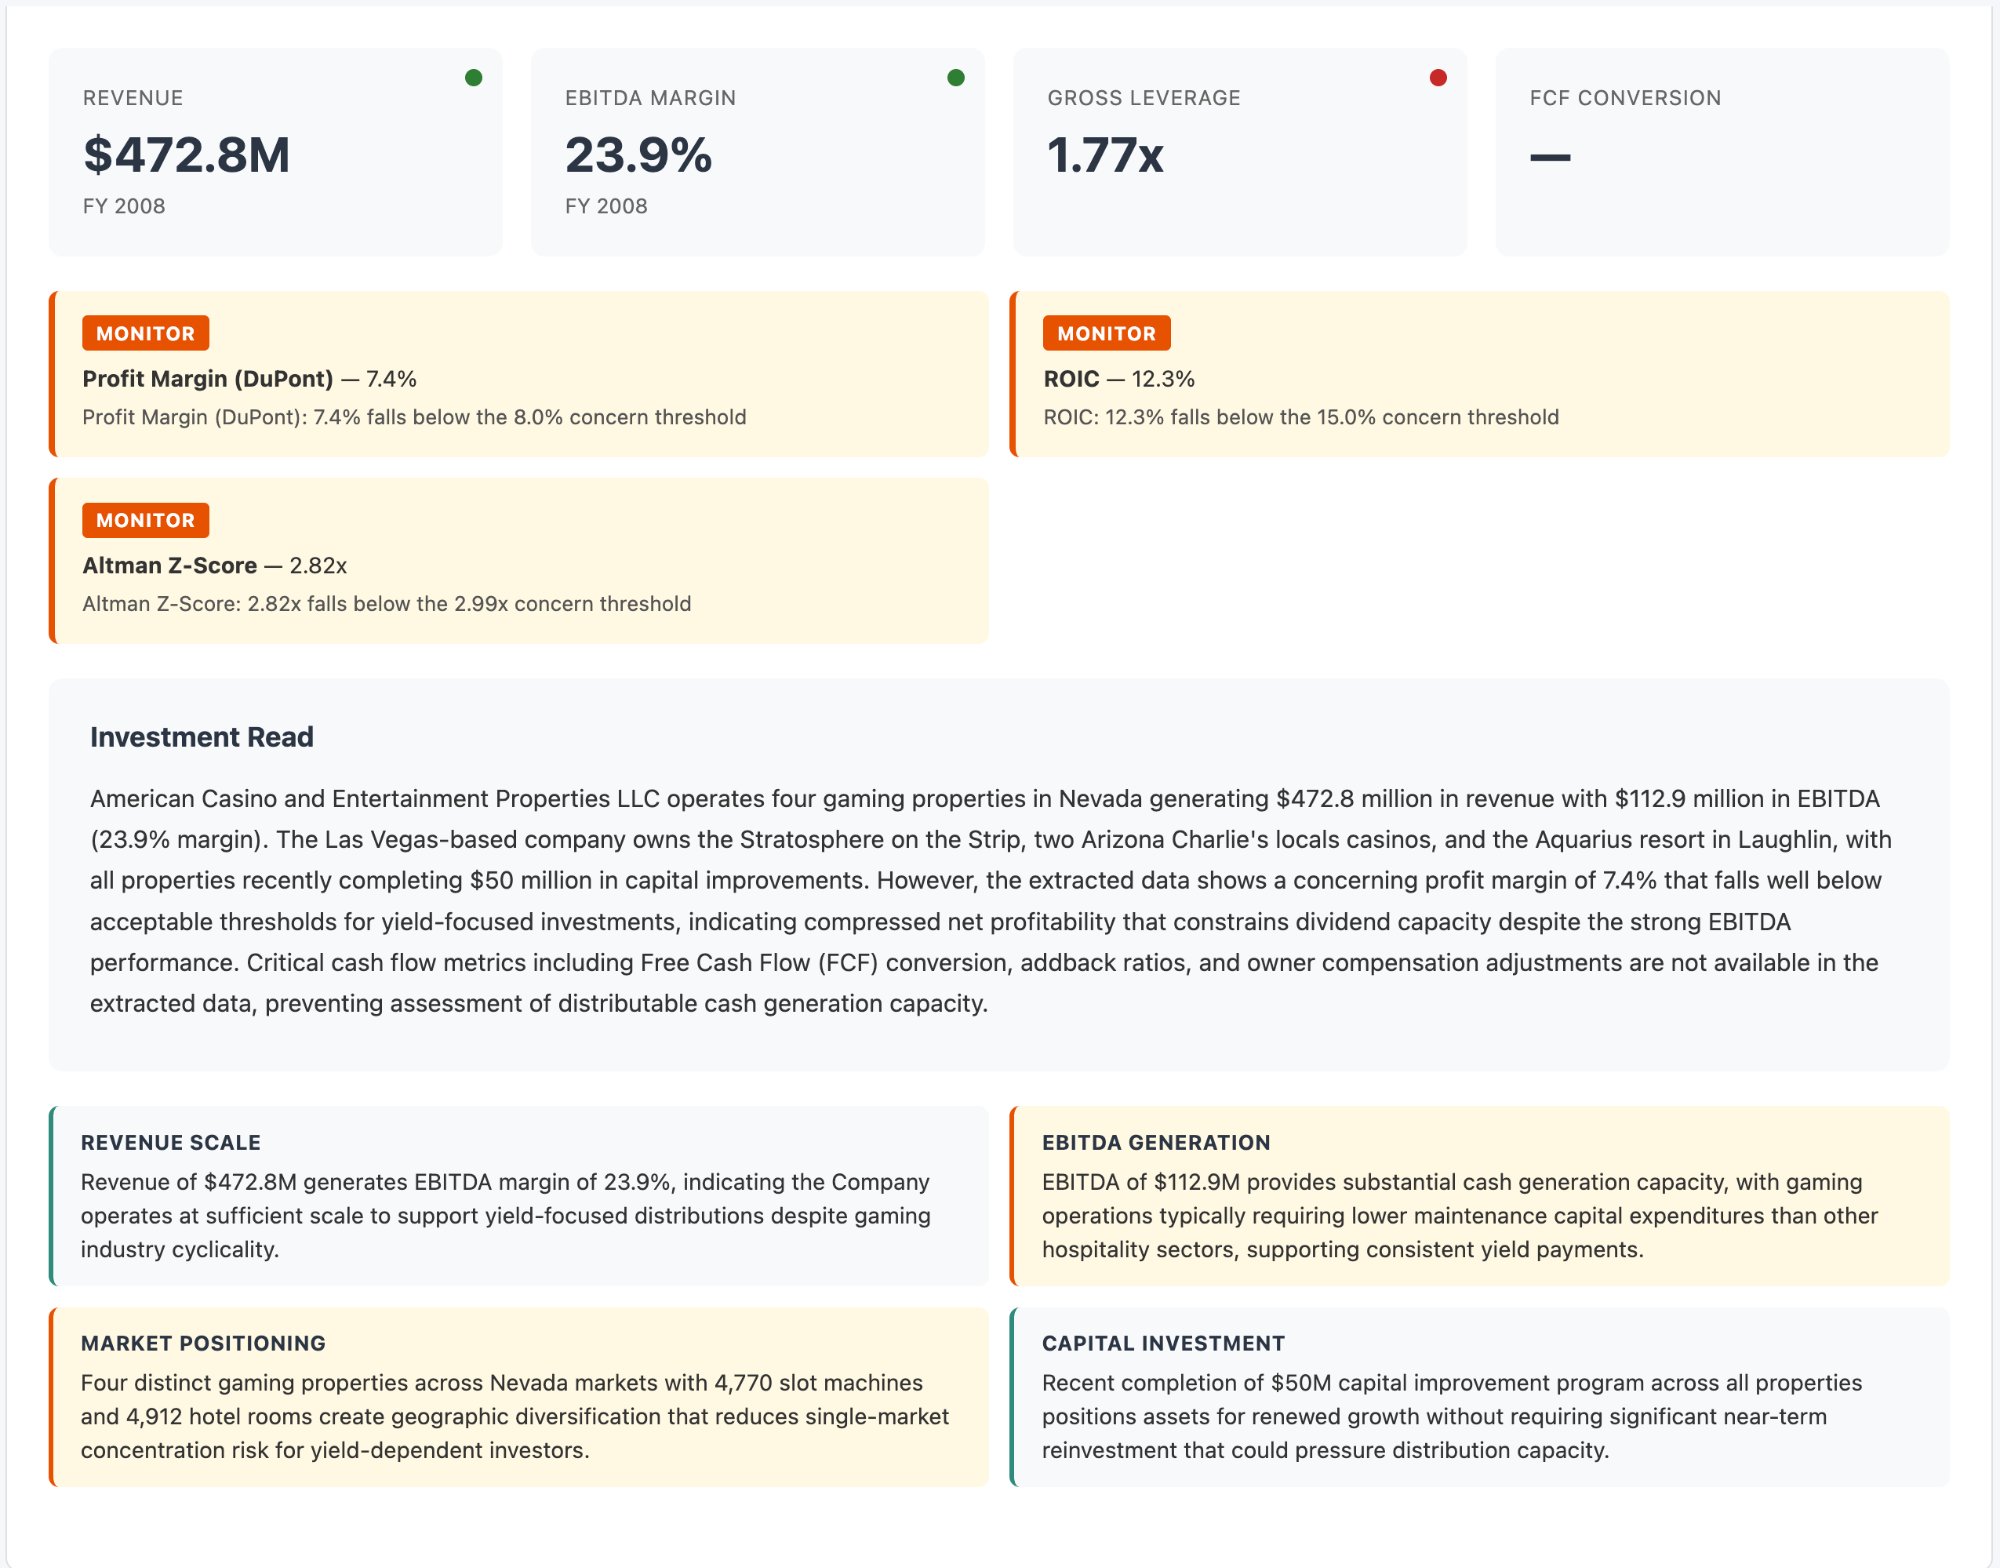Viewport: 2000px width, 1568px height.
Task: Select the MONITOR badge on the ROIC alert
Action: (1107, 333)
